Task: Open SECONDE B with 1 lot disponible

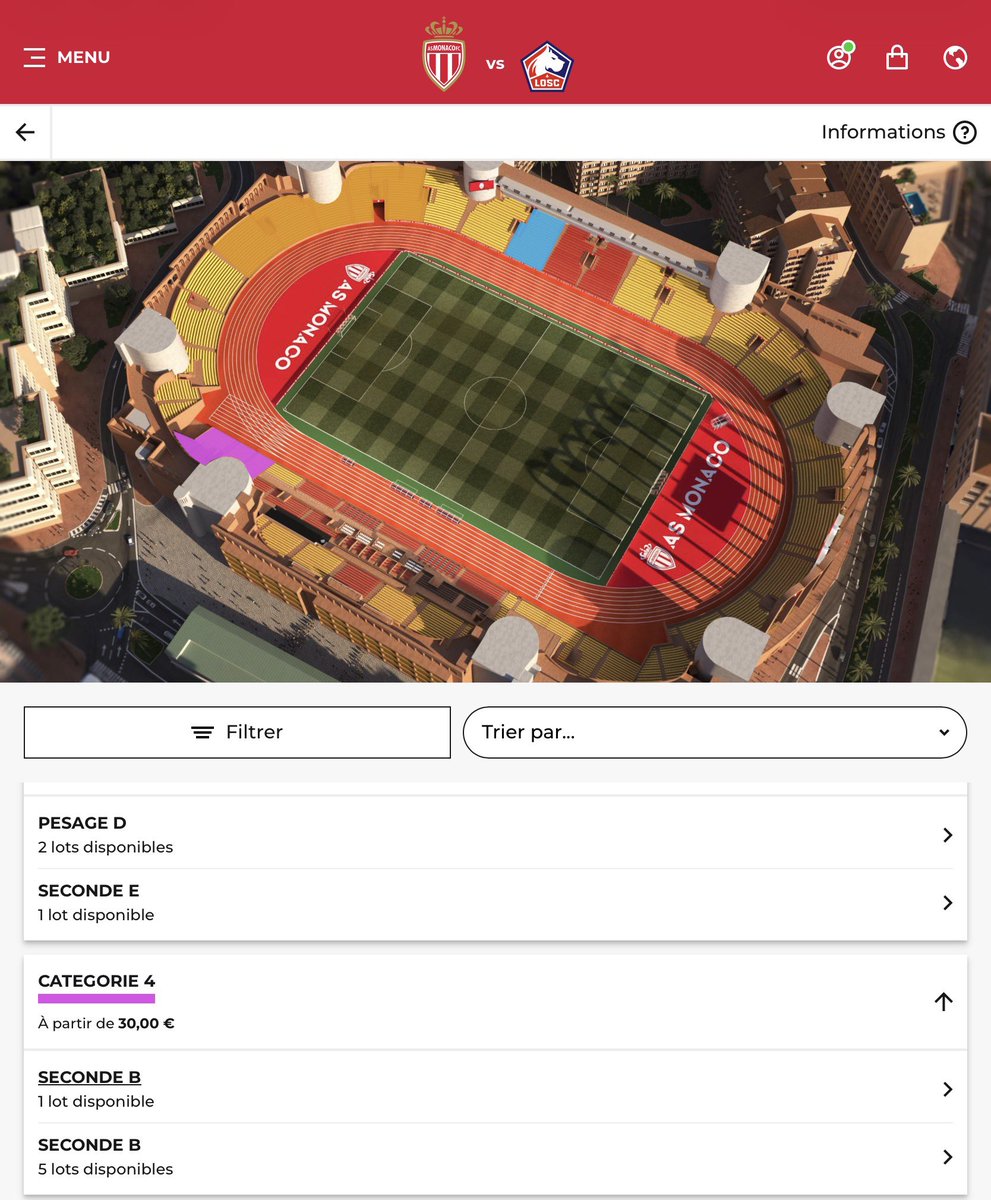Action: [495, 1089]
